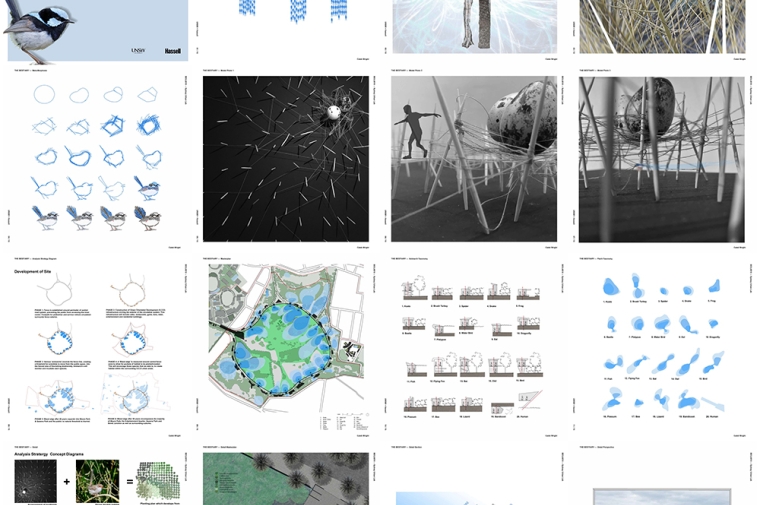Click the UNSW logo on the cover page
760x505 pixels.
point(138,50)
